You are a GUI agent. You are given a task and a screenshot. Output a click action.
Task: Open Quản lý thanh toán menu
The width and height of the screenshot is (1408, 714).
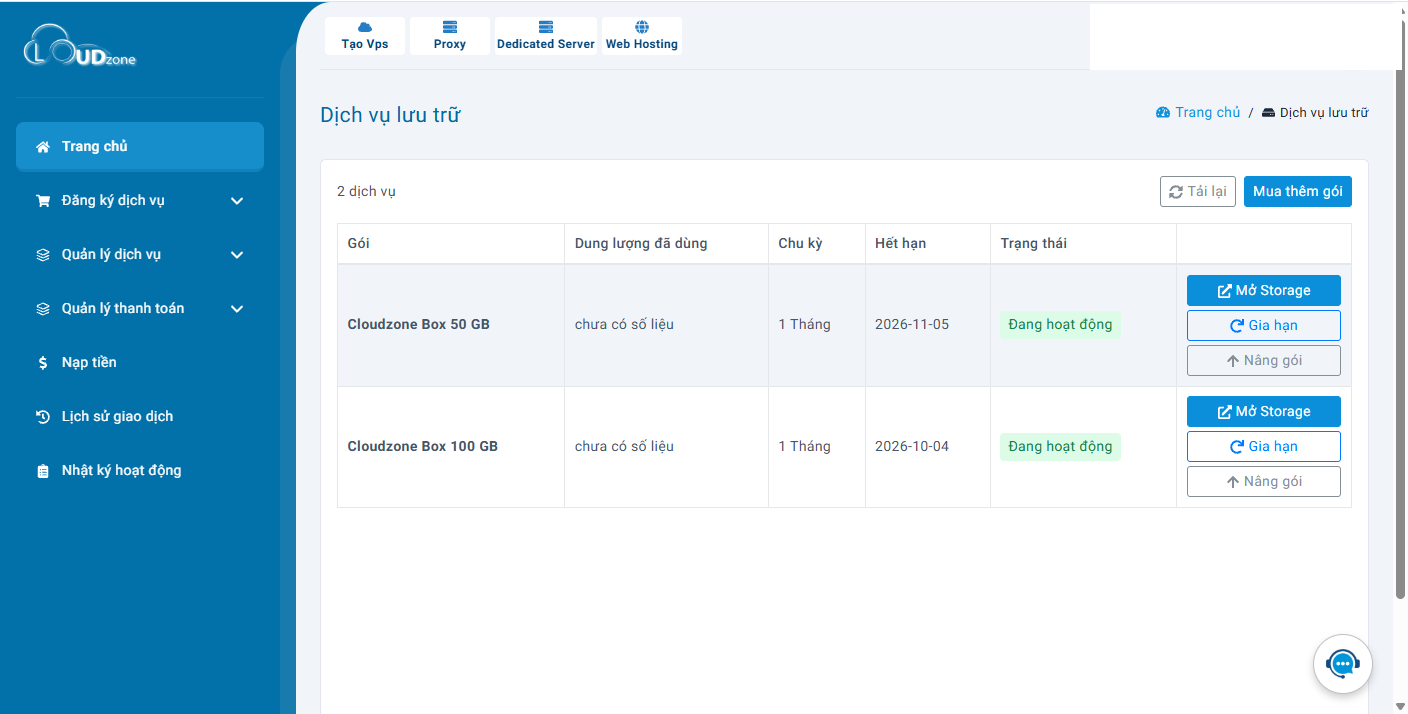(x=140, y=309)
